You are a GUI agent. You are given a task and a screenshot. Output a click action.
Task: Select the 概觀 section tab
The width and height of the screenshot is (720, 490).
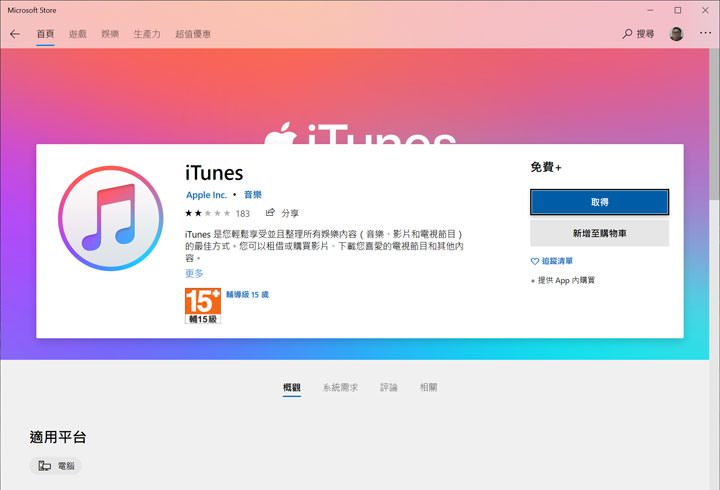point(292,387)
